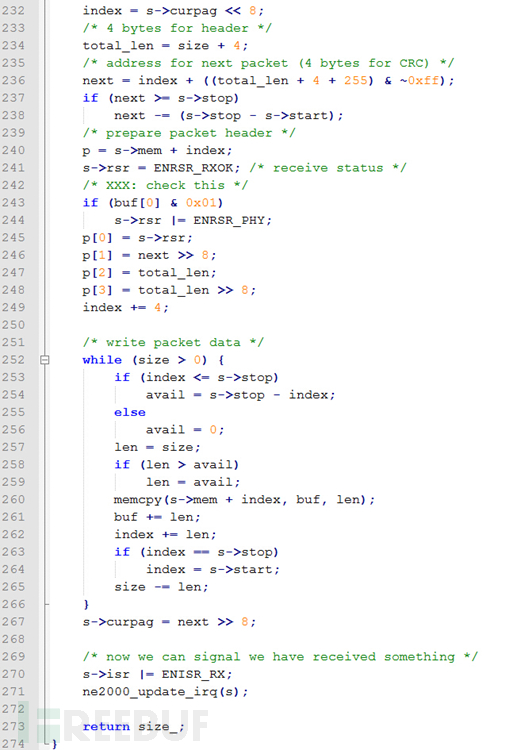Click the 'write packet data' comment

click(x=173, y=342)
